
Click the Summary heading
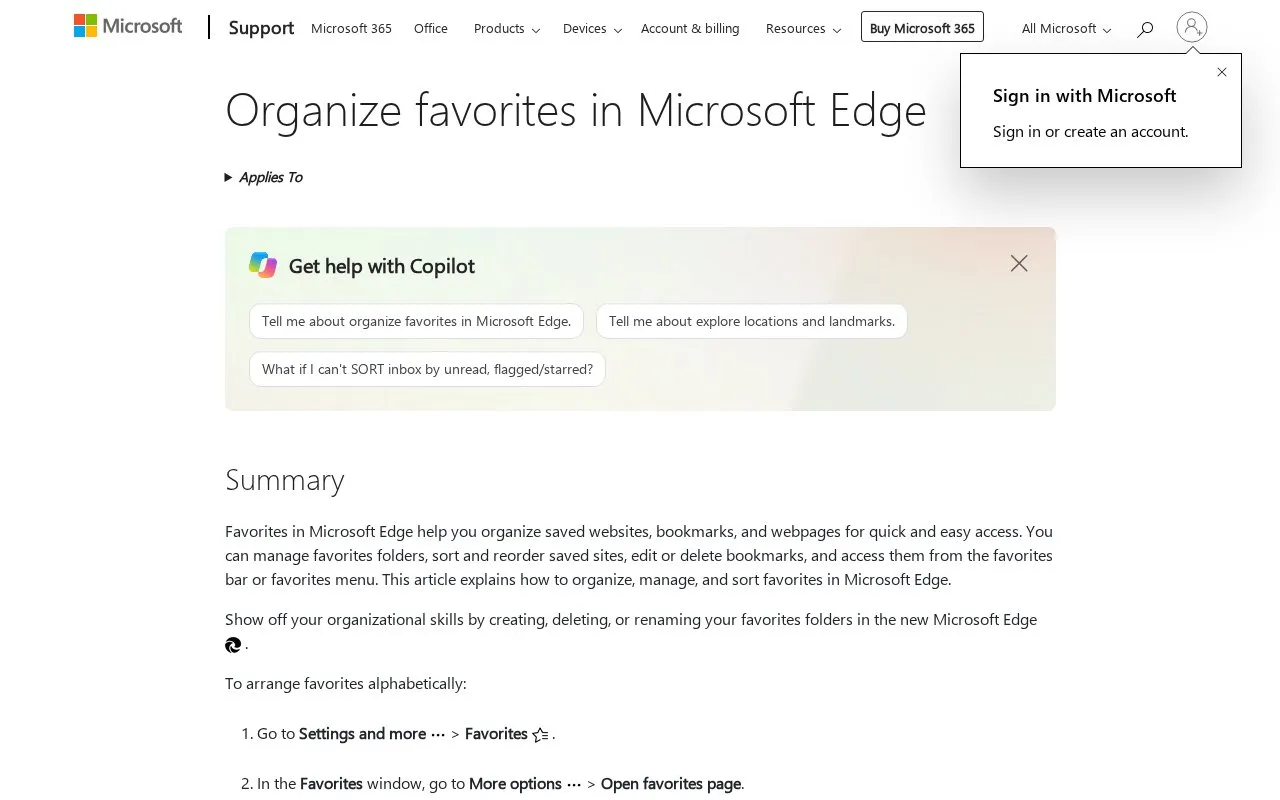(x=285, y=480)
